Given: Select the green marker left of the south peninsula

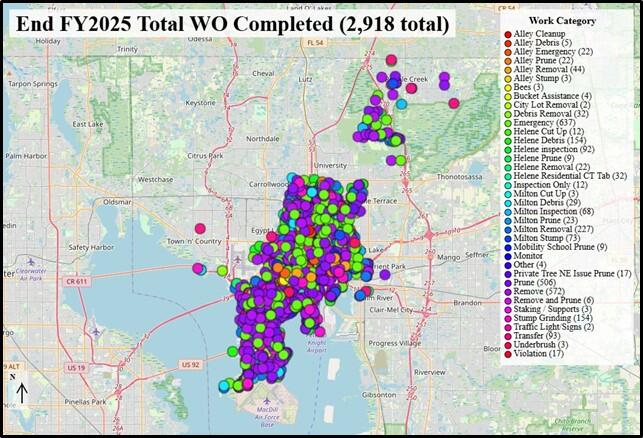Looking at the screenshot, I should tap(233, 351).
